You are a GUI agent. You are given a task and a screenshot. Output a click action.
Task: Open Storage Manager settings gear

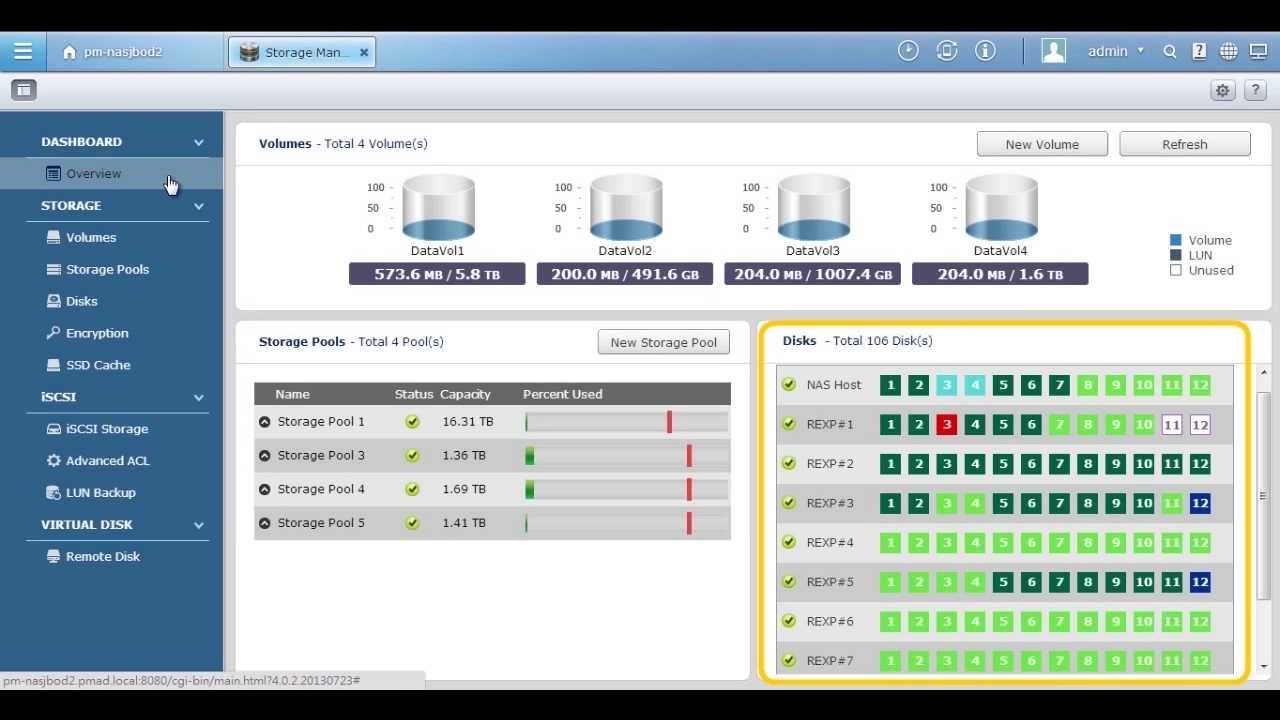[1222, 90]
